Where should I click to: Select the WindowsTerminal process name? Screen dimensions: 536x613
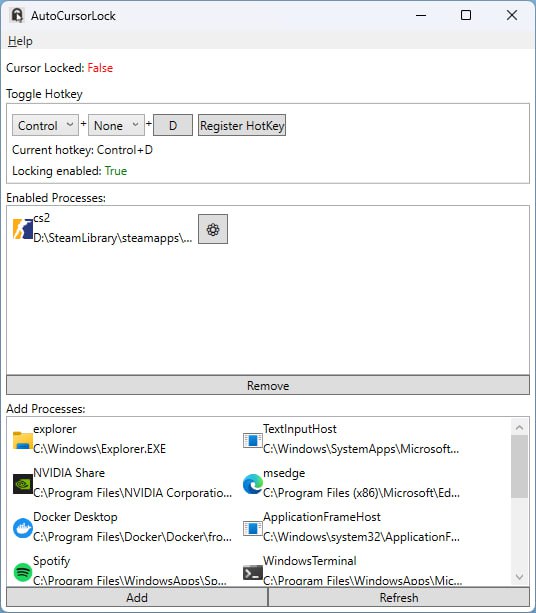[310, 561]
